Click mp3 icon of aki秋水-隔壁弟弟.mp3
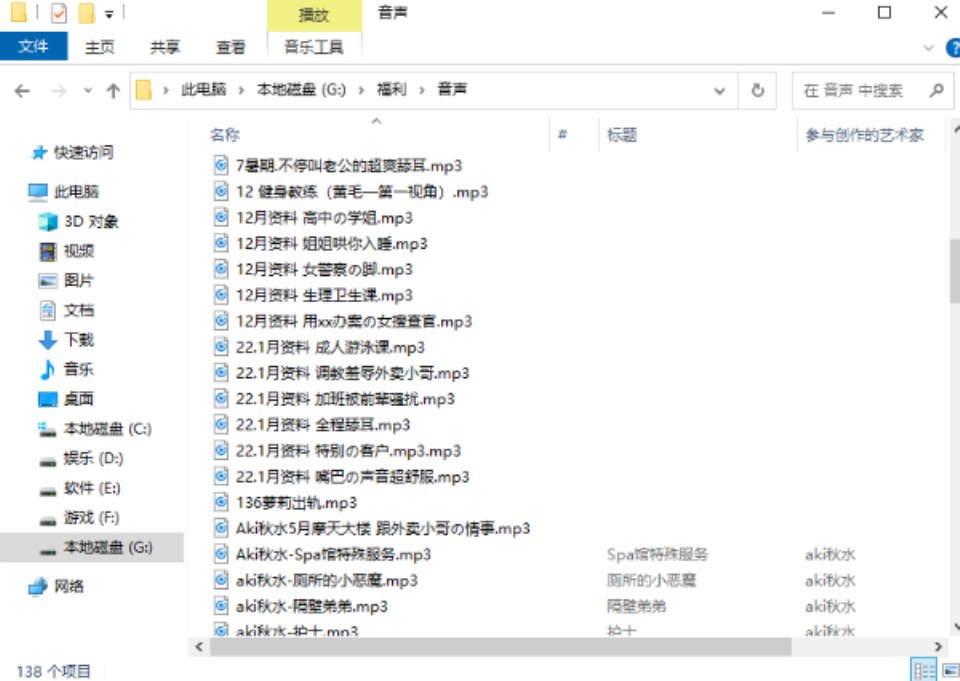The width and height of the screenshot is (960, 681). [220, 606]
